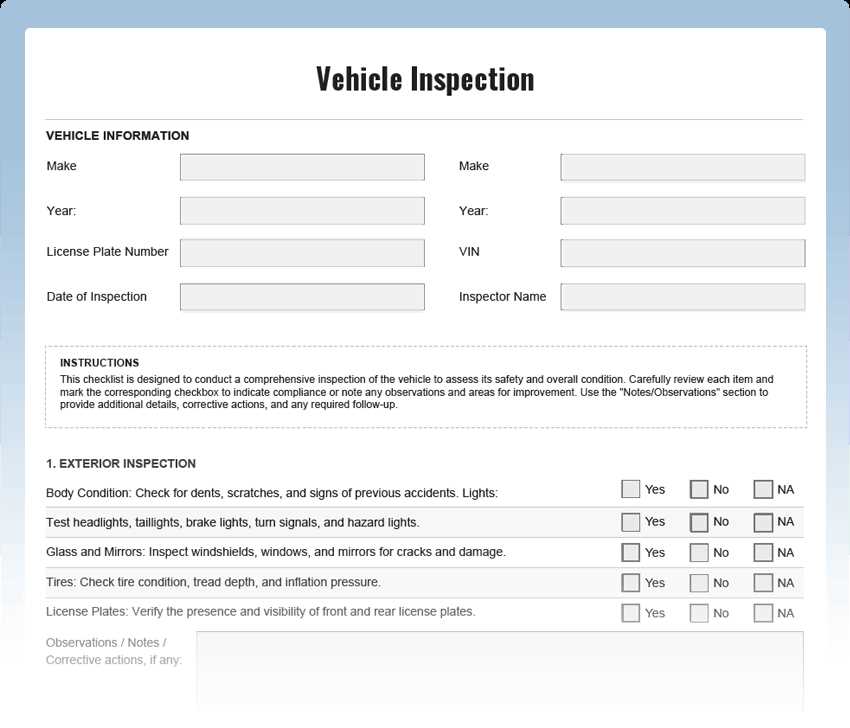Select the Date of Inspection field
Image resolution: width=850 pixels, height=728 pixels.
pyautogui.click(x=302, y=297)
